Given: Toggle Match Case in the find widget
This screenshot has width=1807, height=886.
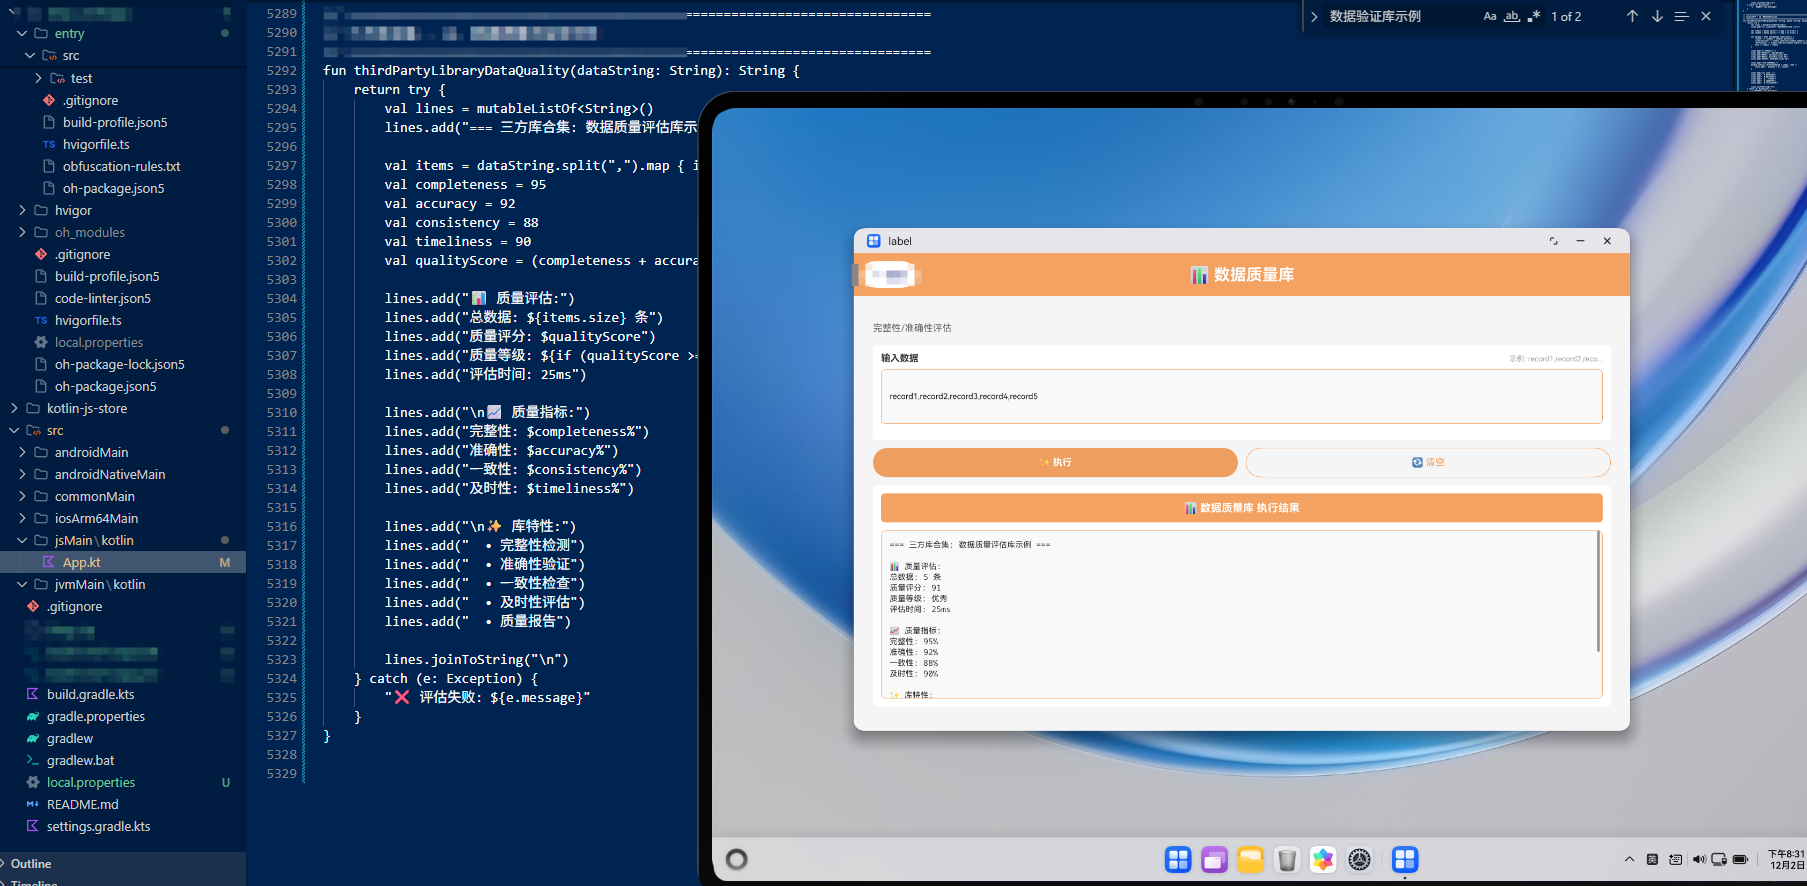Looking at the screenshot, I should (1490, 16).
